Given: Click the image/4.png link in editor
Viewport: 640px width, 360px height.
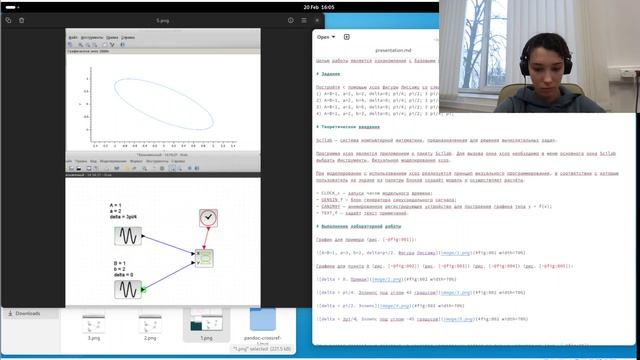Looking at the screenshot, I should tap(394, 306).
